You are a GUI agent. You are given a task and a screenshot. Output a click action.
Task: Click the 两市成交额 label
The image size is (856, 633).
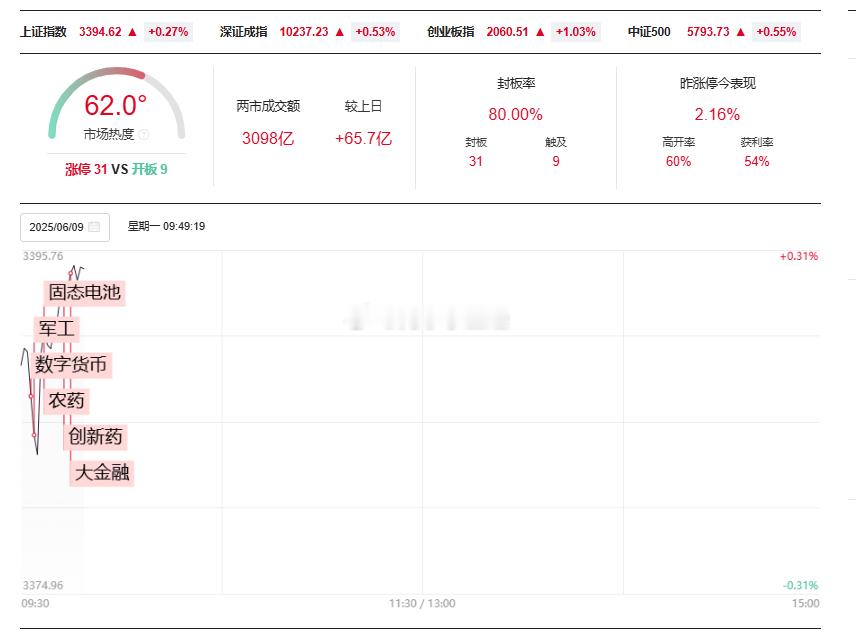[268, 106]
